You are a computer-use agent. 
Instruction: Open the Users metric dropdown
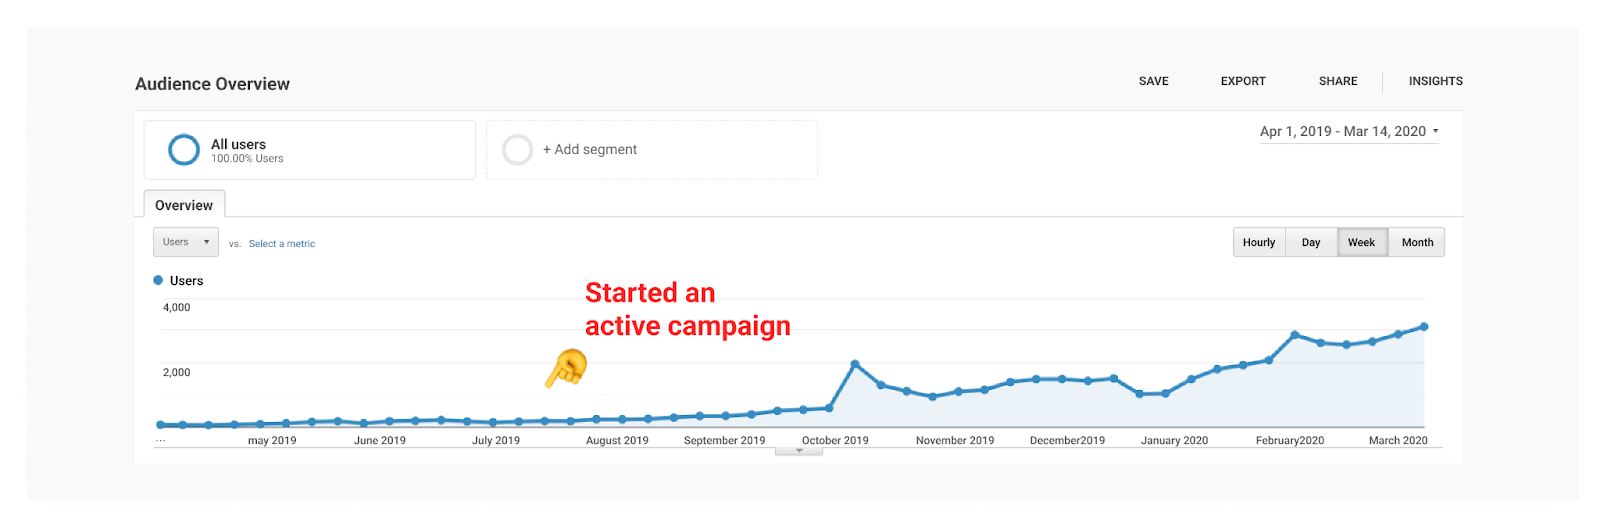(x=186, y=242)
